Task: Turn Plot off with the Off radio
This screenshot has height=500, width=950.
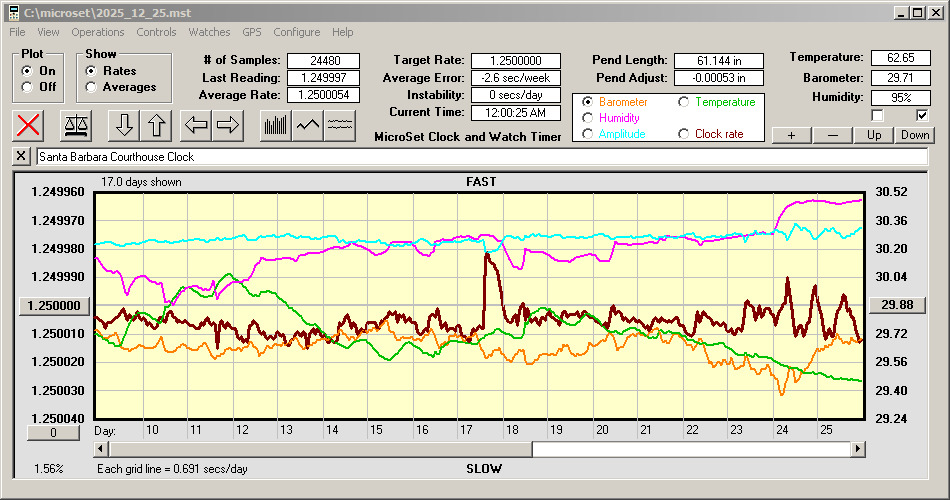Action: [x=26, y=87]
